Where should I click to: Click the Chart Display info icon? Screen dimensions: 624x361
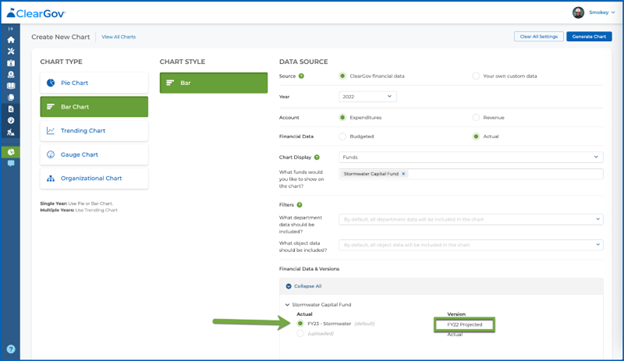[317, 157]
